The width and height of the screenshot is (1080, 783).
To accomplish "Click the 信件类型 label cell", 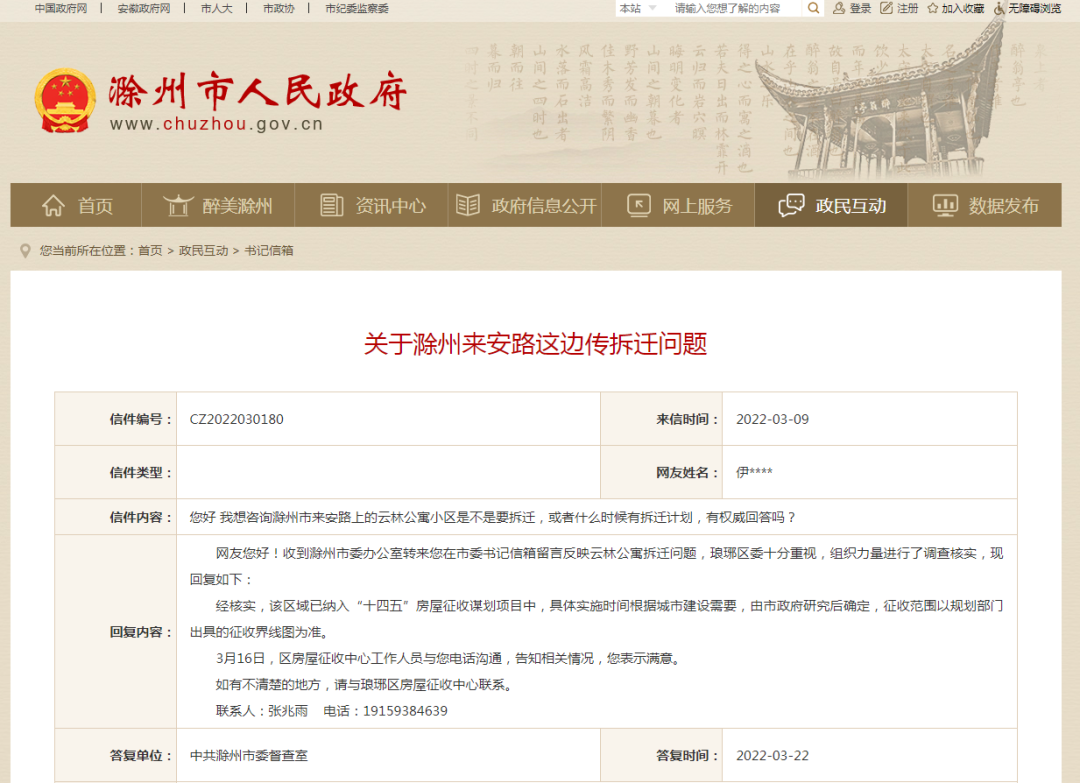I will (116, 472).
